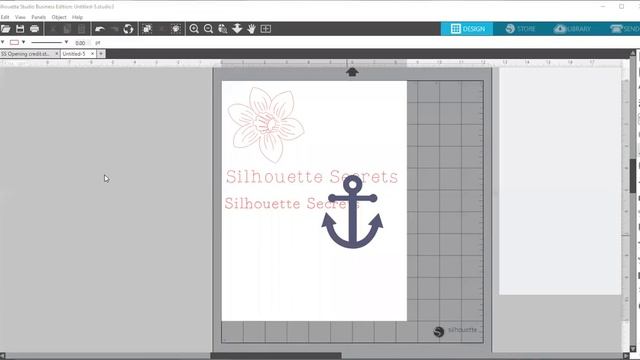Click the dimmed Paste toolbar icon
Screen dimensions: 640x360
click(82, 29)
